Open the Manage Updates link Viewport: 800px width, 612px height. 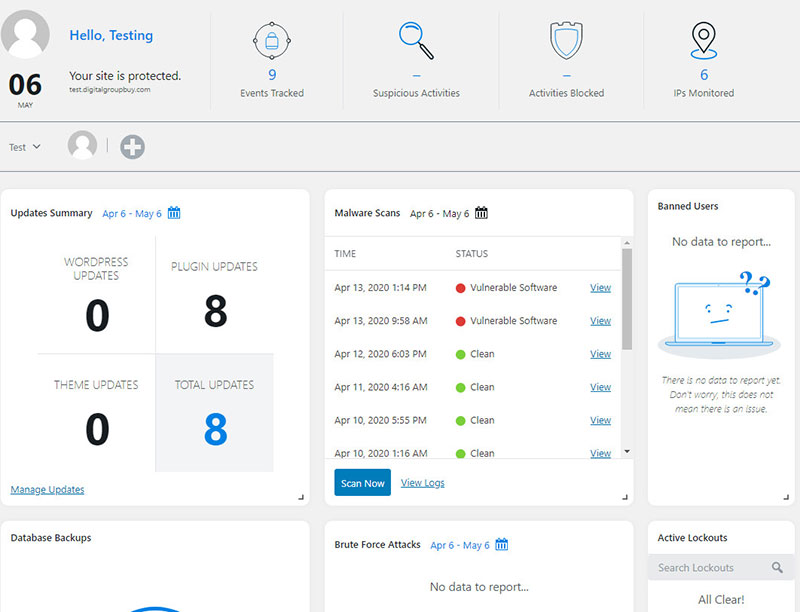click(47, 490)
